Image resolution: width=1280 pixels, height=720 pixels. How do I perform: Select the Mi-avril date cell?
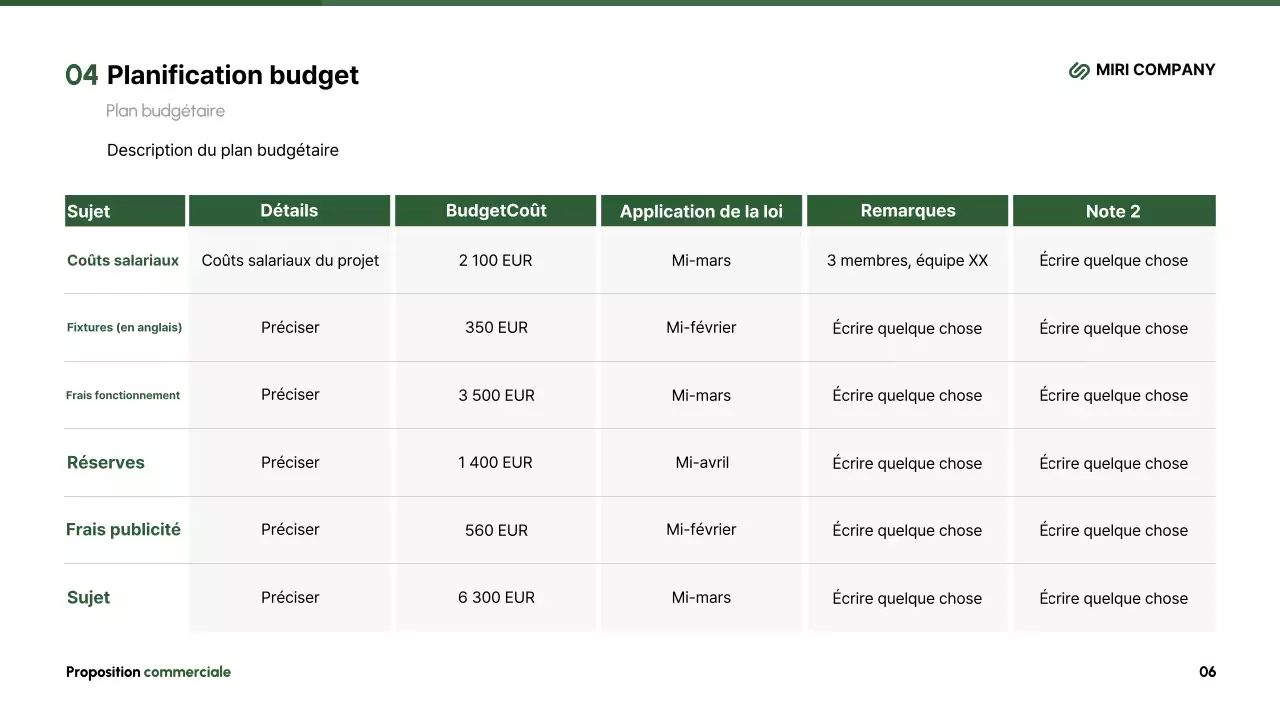(702, 462)
